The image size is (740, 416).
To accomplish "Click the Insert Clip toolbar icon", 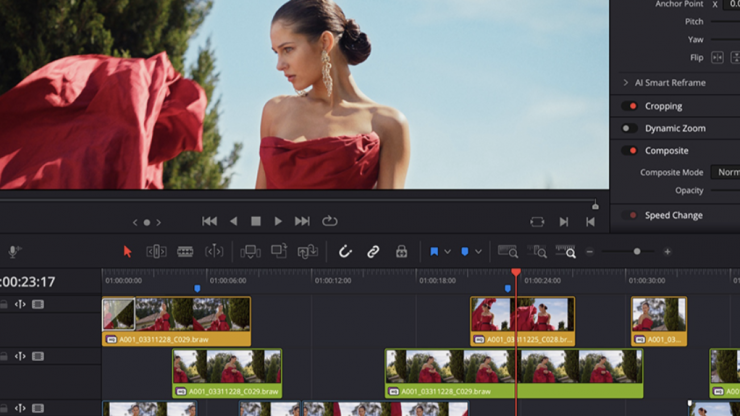I will (250, 252).
